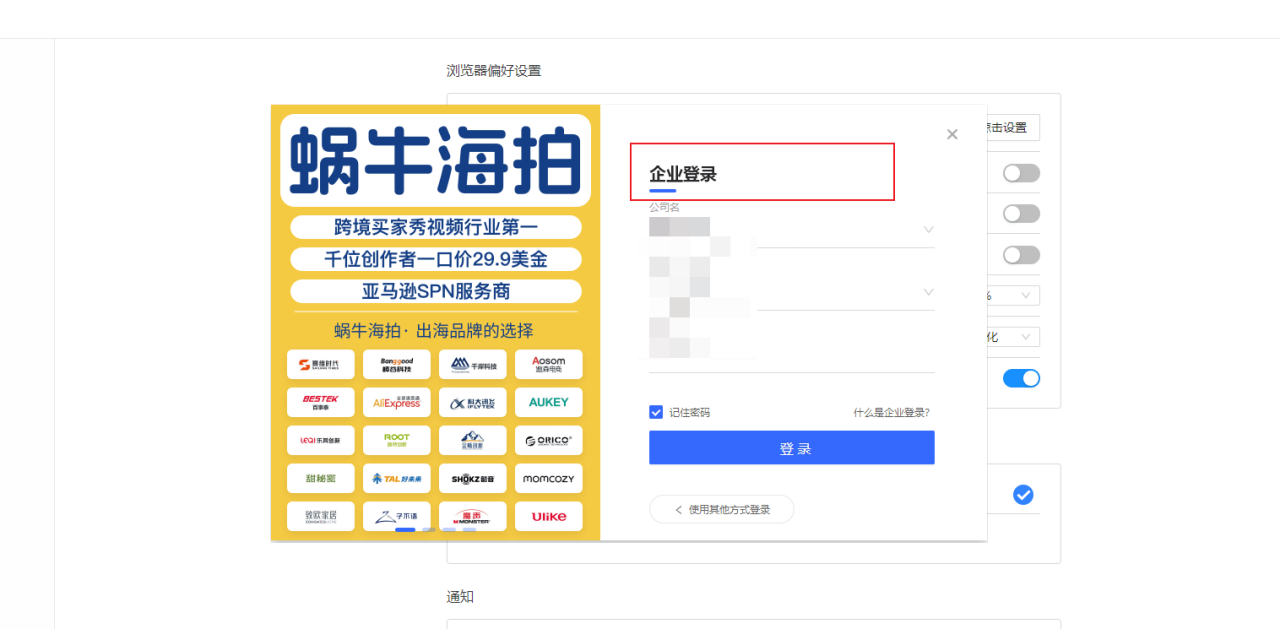Go to the fourth carousel slide dot
The image size is (1280, 629).
pos(469,530)
